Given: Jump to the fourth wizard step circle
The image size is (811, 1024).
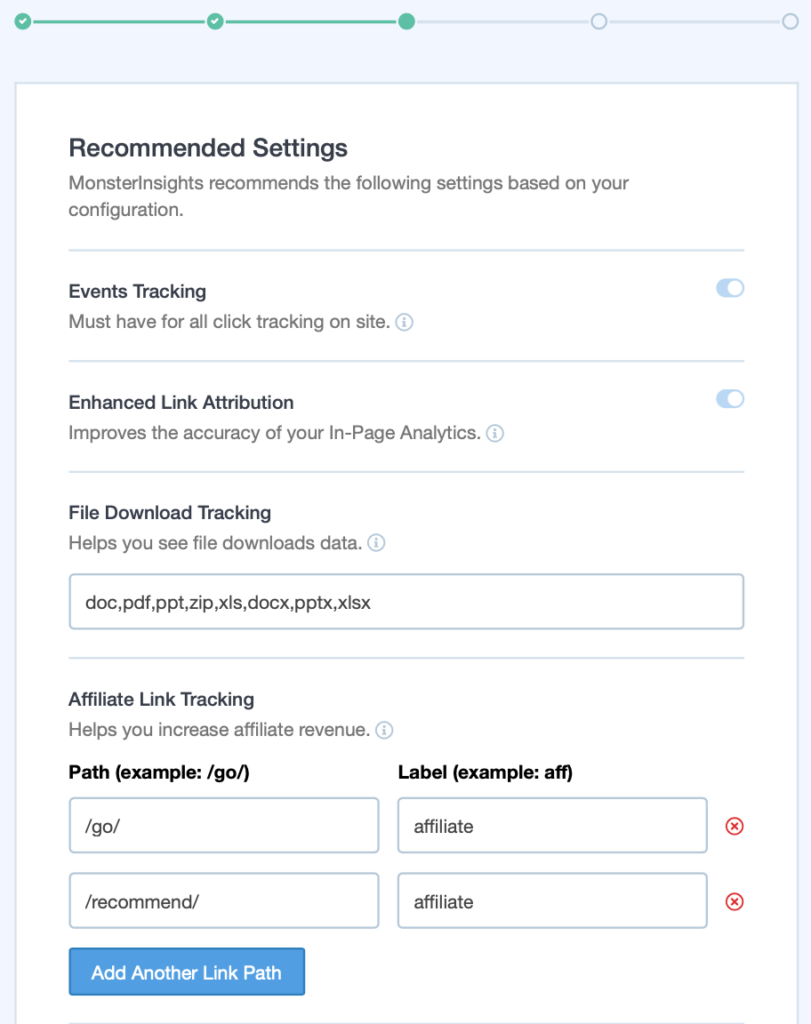Looking at the screenshot, I should tap(599, 22).
